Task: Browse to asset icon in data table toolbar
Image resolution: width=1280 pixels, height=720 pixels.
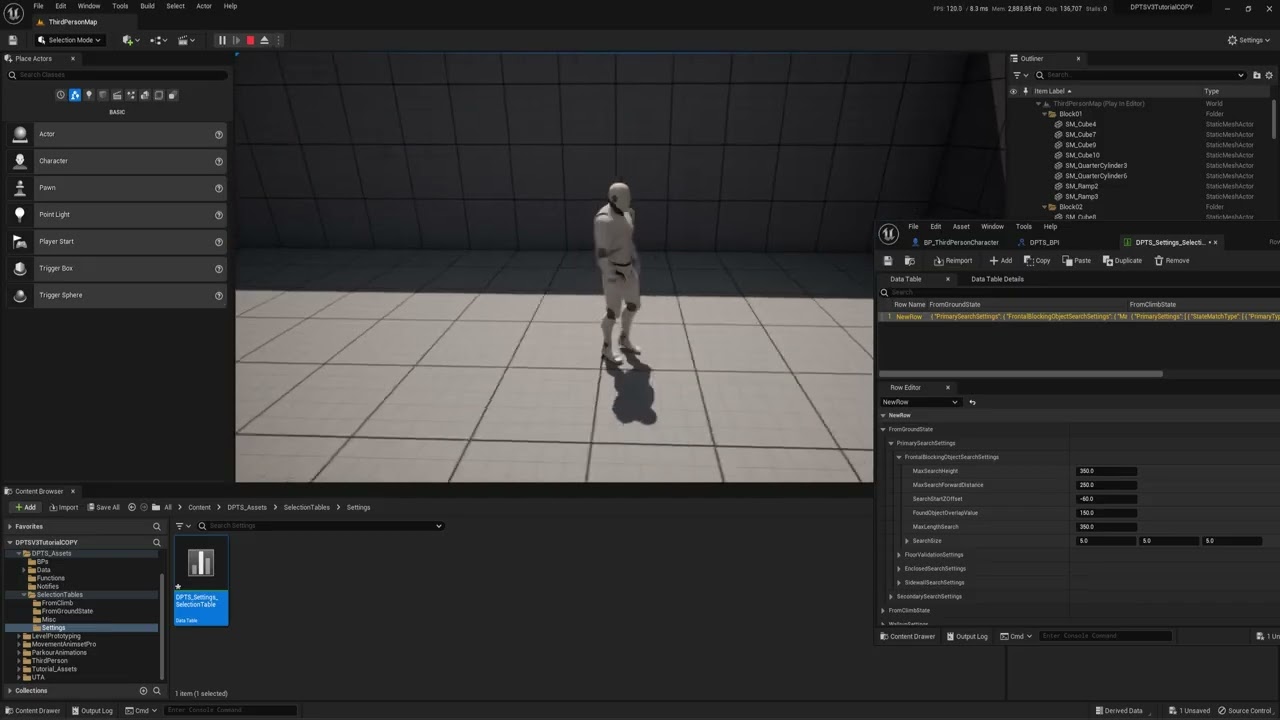Action: pos(909,261)
